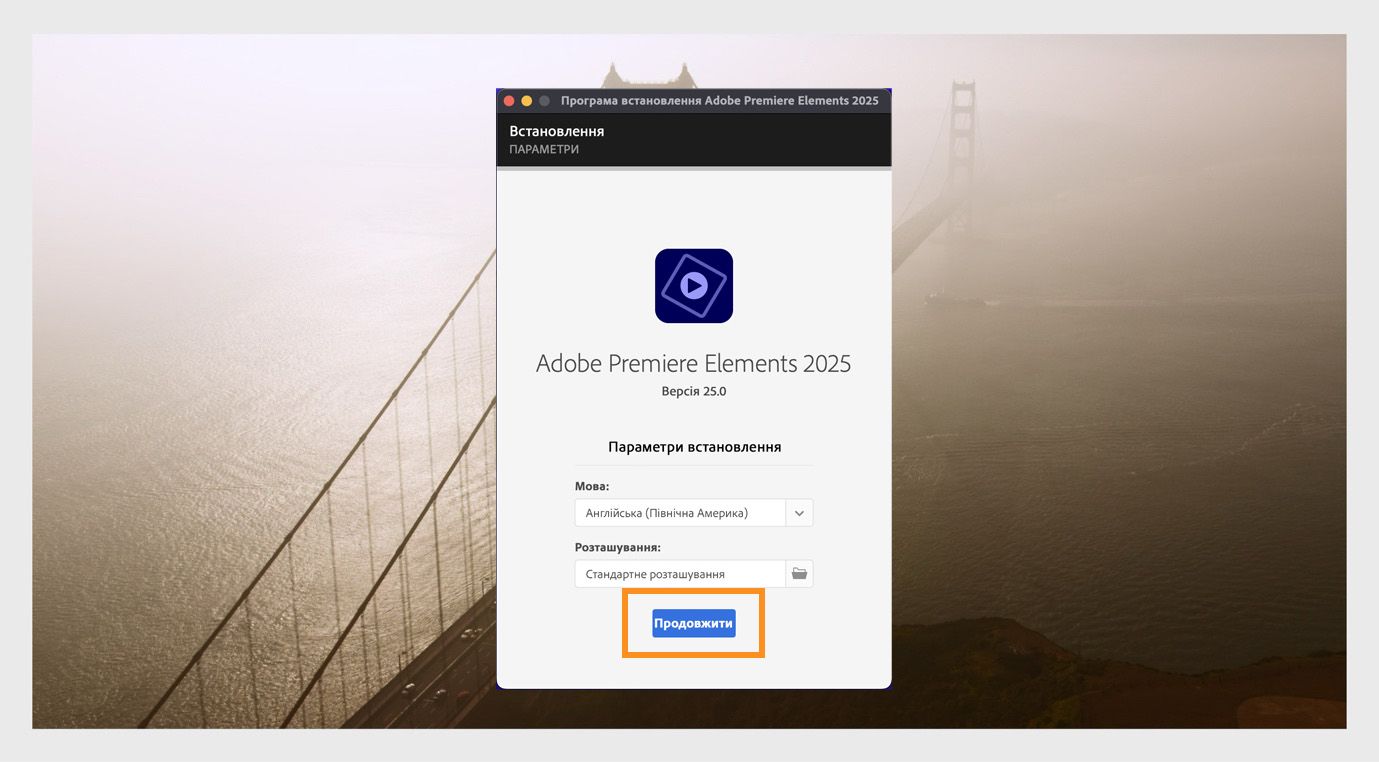Select the Стандартне розташування location field
Screen dimensions: 1379x762
(x=680, y=574)
